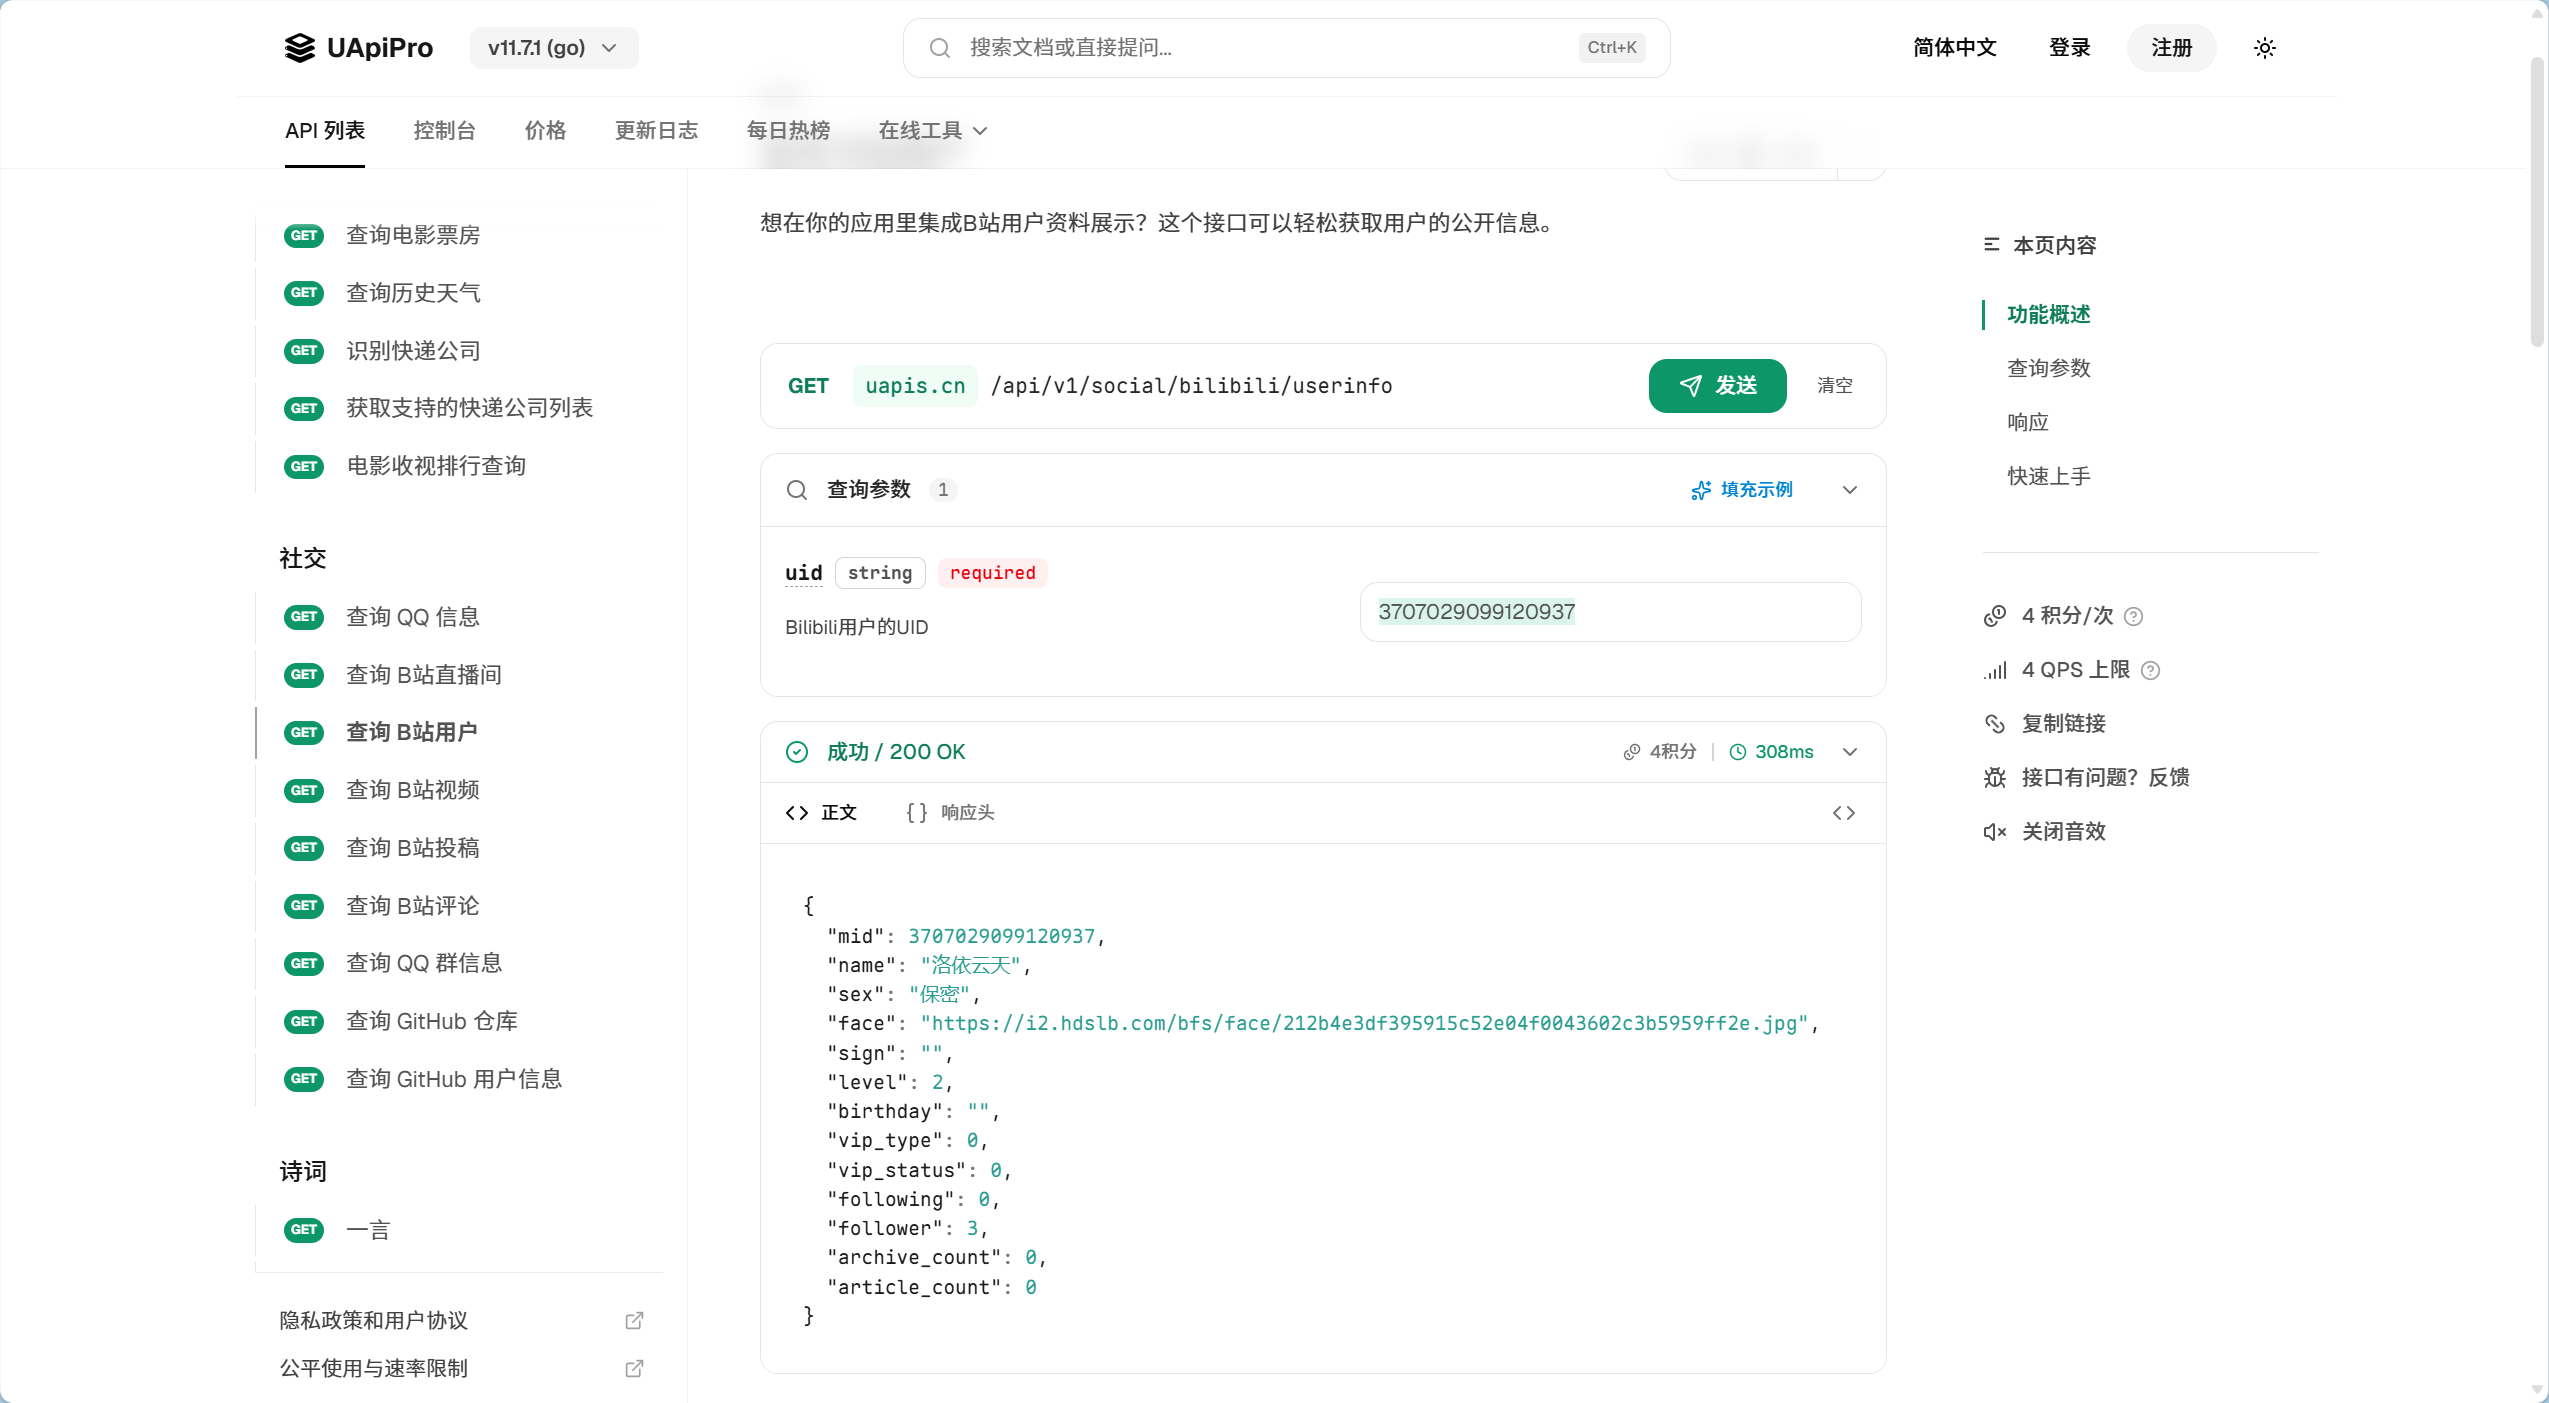This screenshot has width=2549, height=1403.
Task: Click the page vertical scrollbar
Action: [x=2537, y=200]
